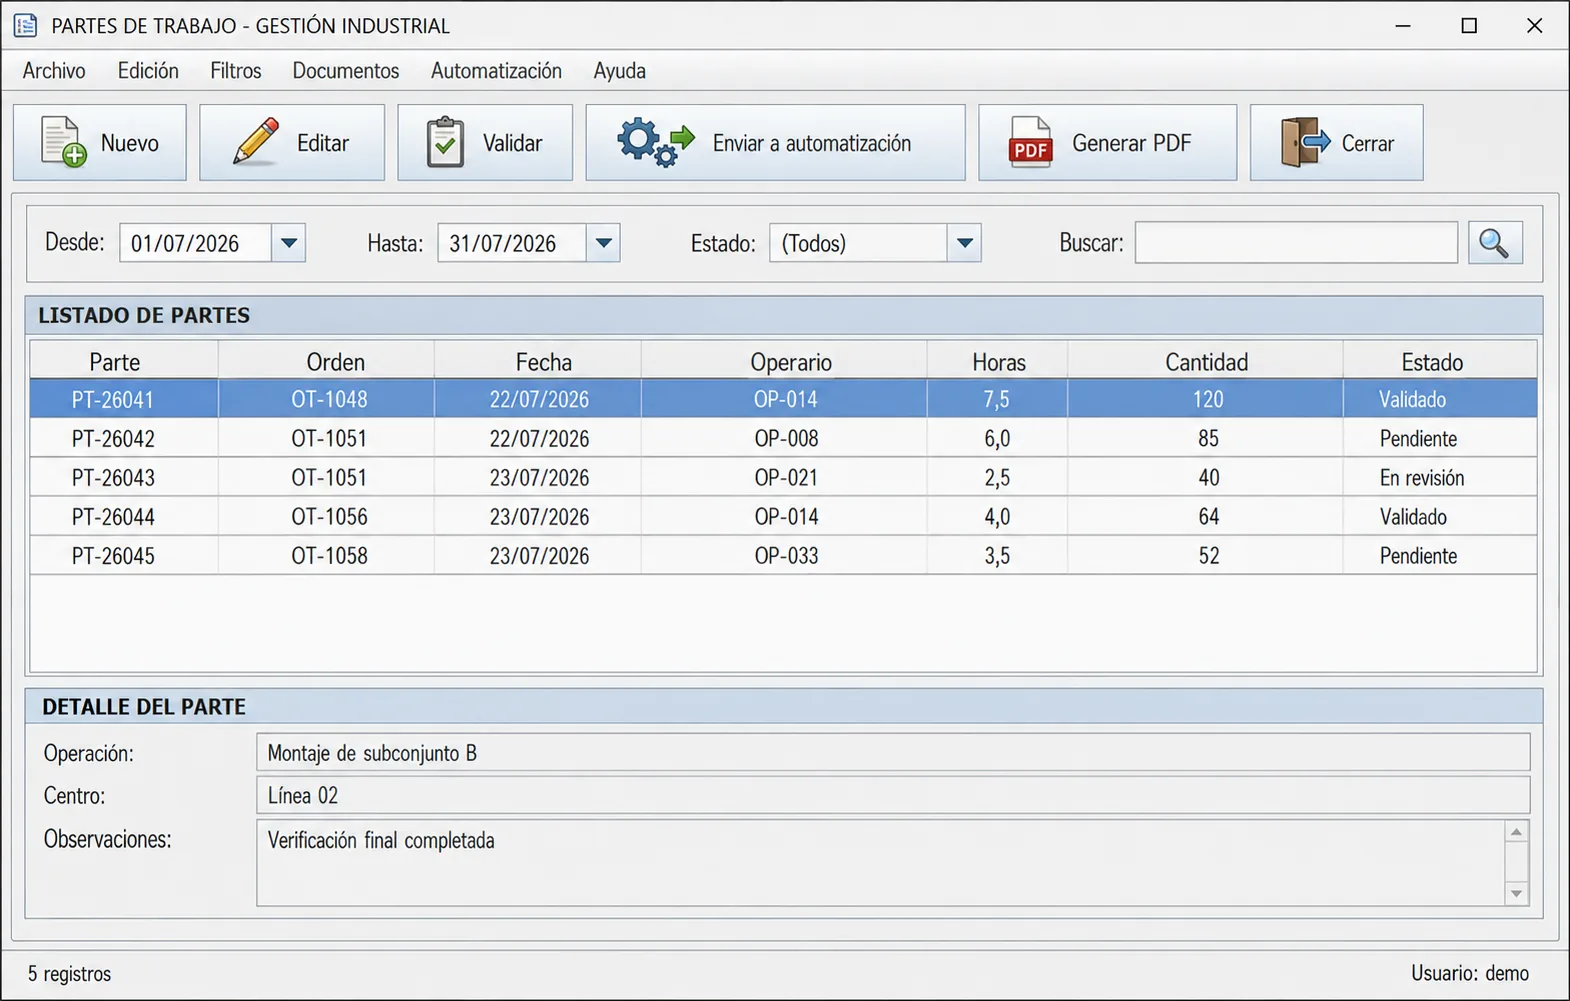Sort by the Parte column header

pyautogui.click(x=124, y=361)
